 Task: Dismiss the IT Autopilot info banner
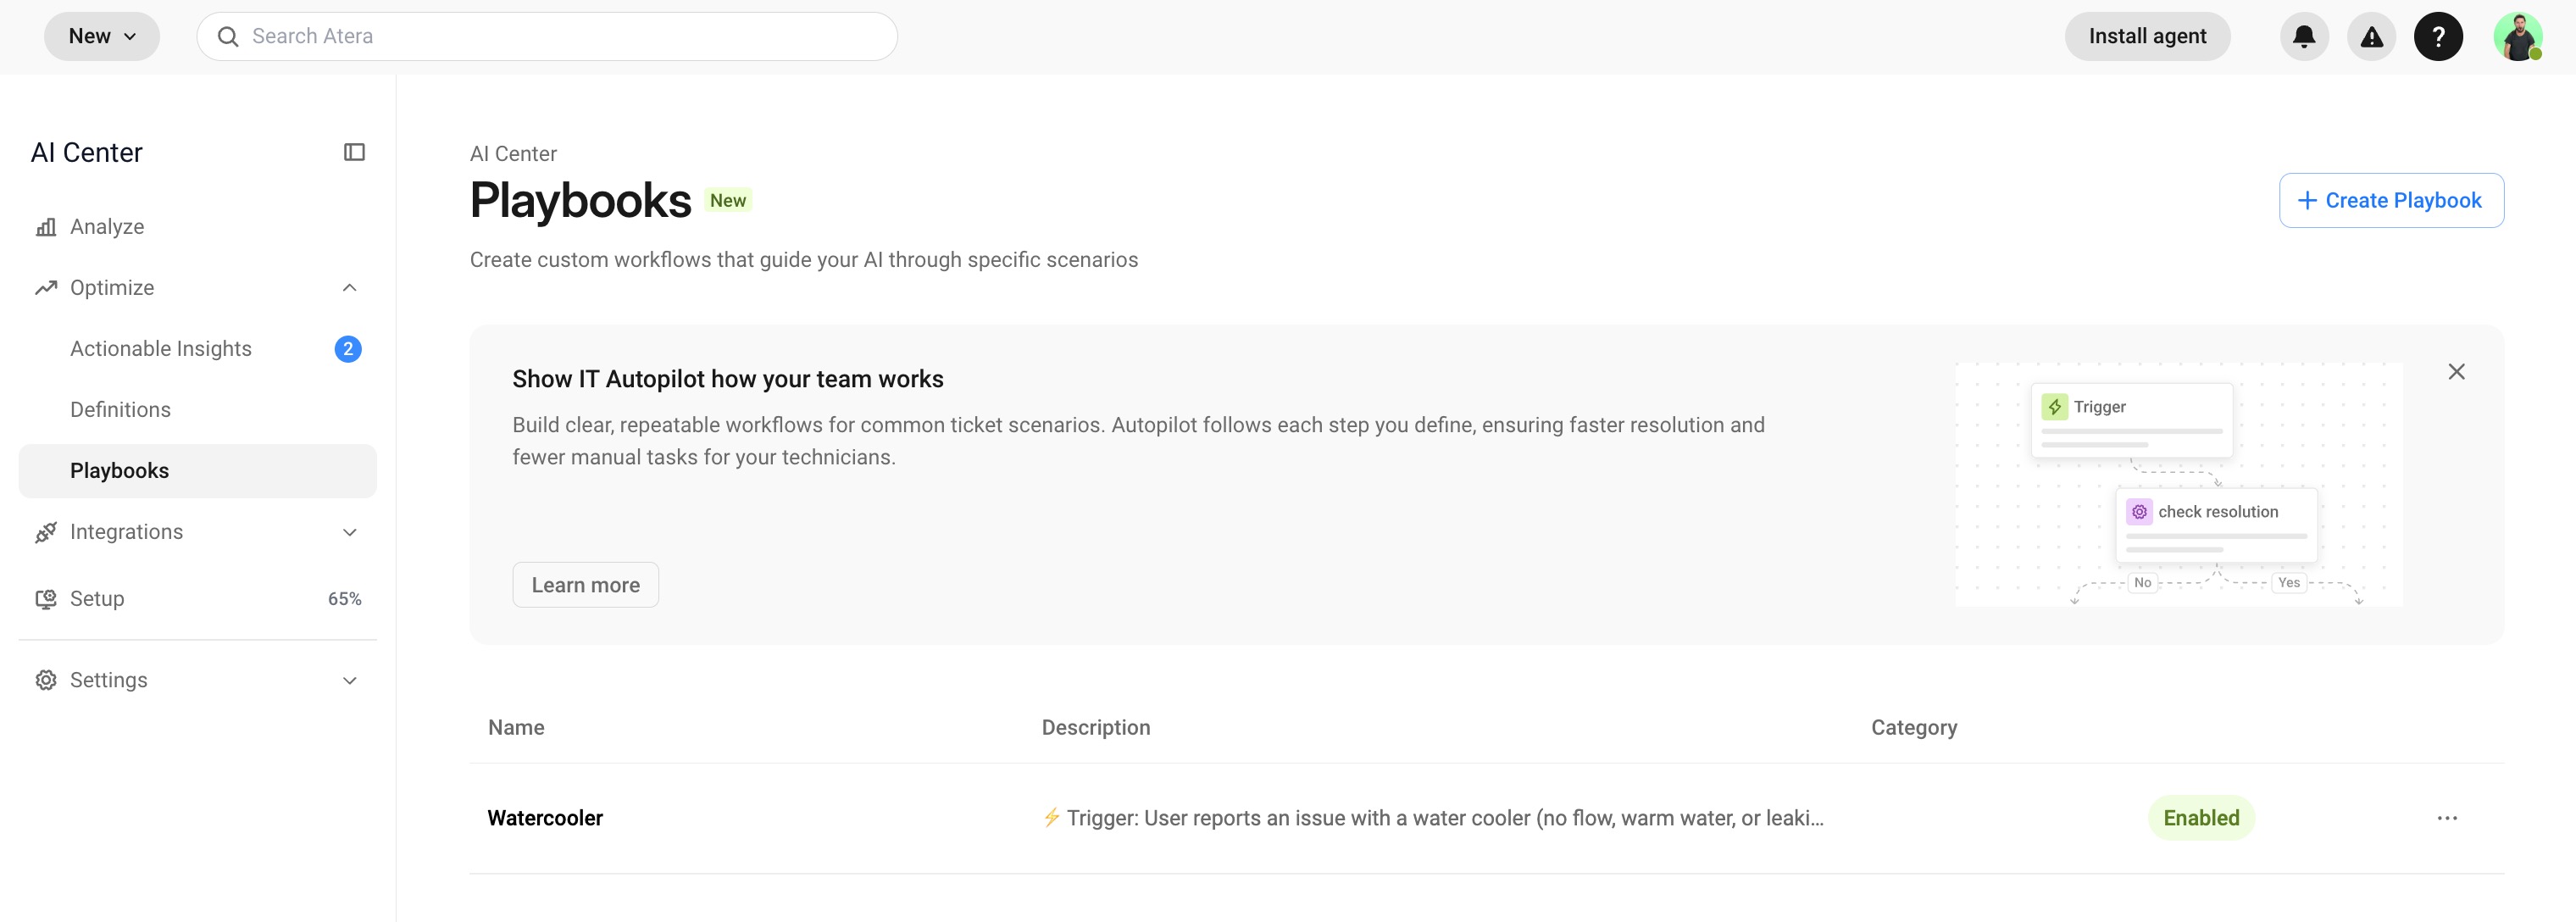(2456, 372)
